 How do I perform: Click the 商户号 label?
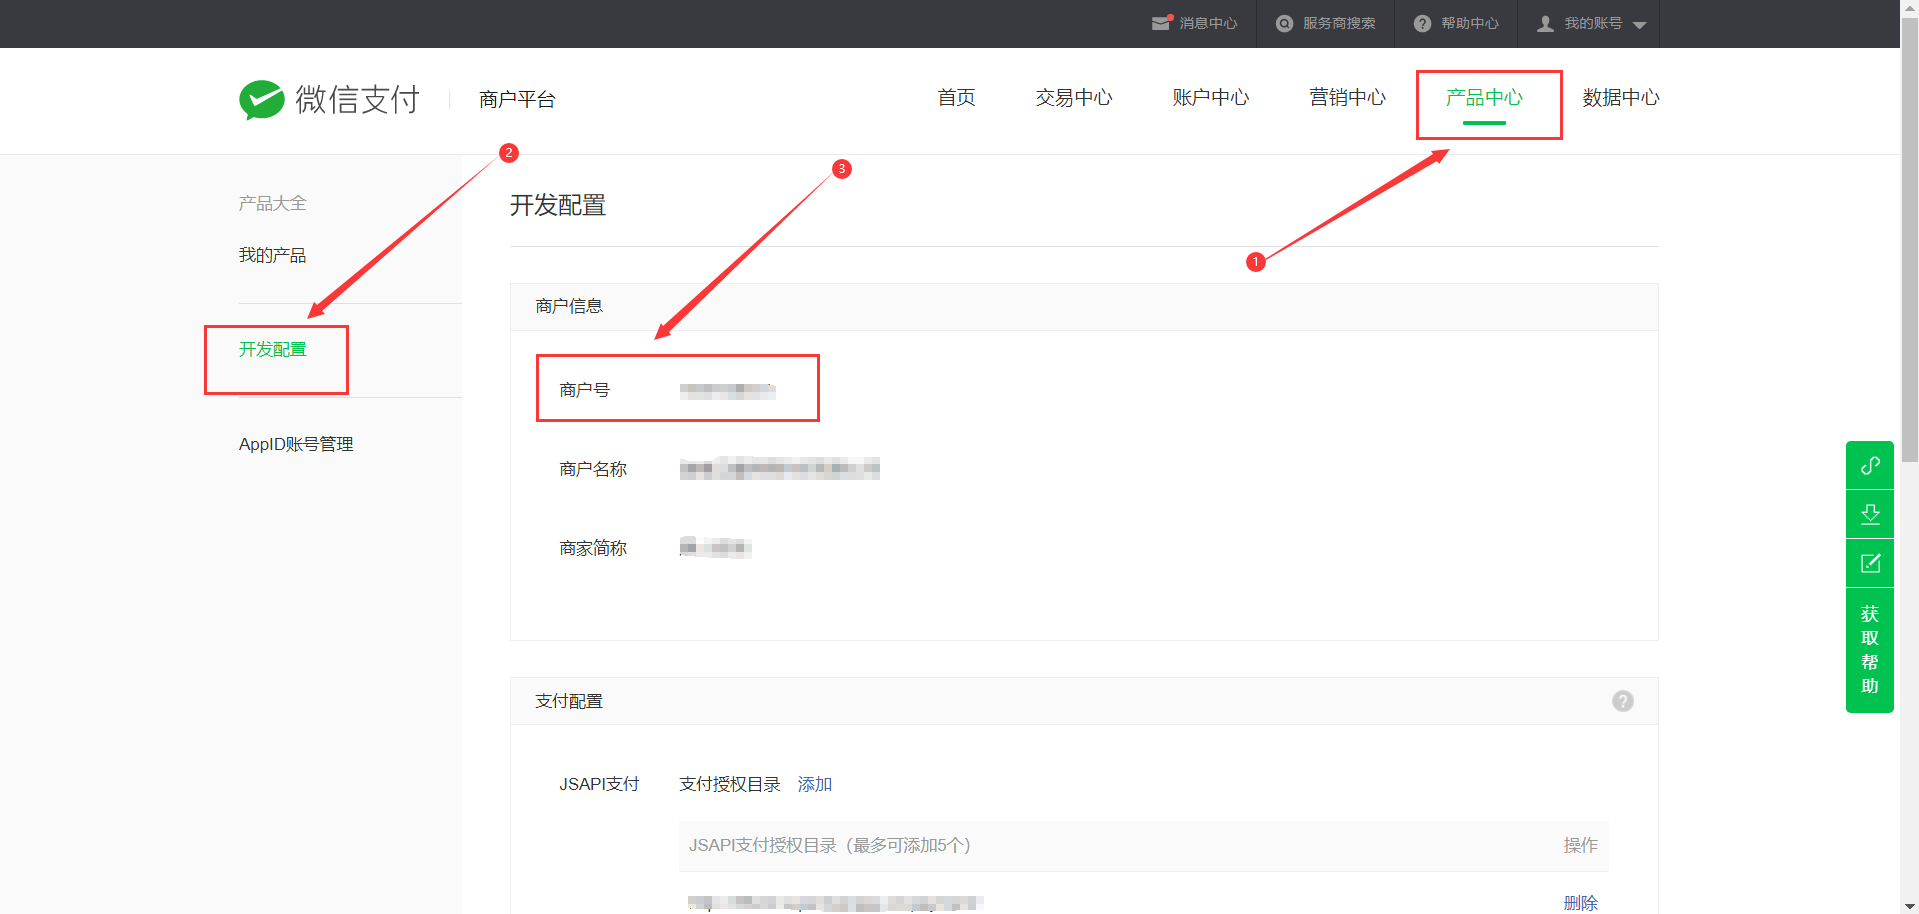click(585, 390)
